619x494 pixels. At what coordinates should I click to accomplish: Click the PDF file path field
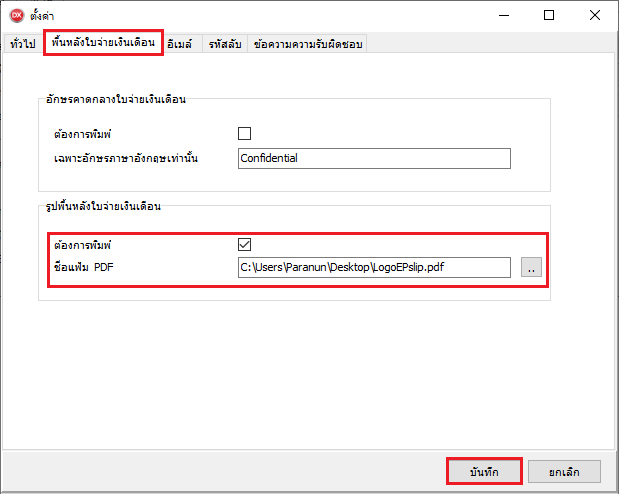[374, 267]
